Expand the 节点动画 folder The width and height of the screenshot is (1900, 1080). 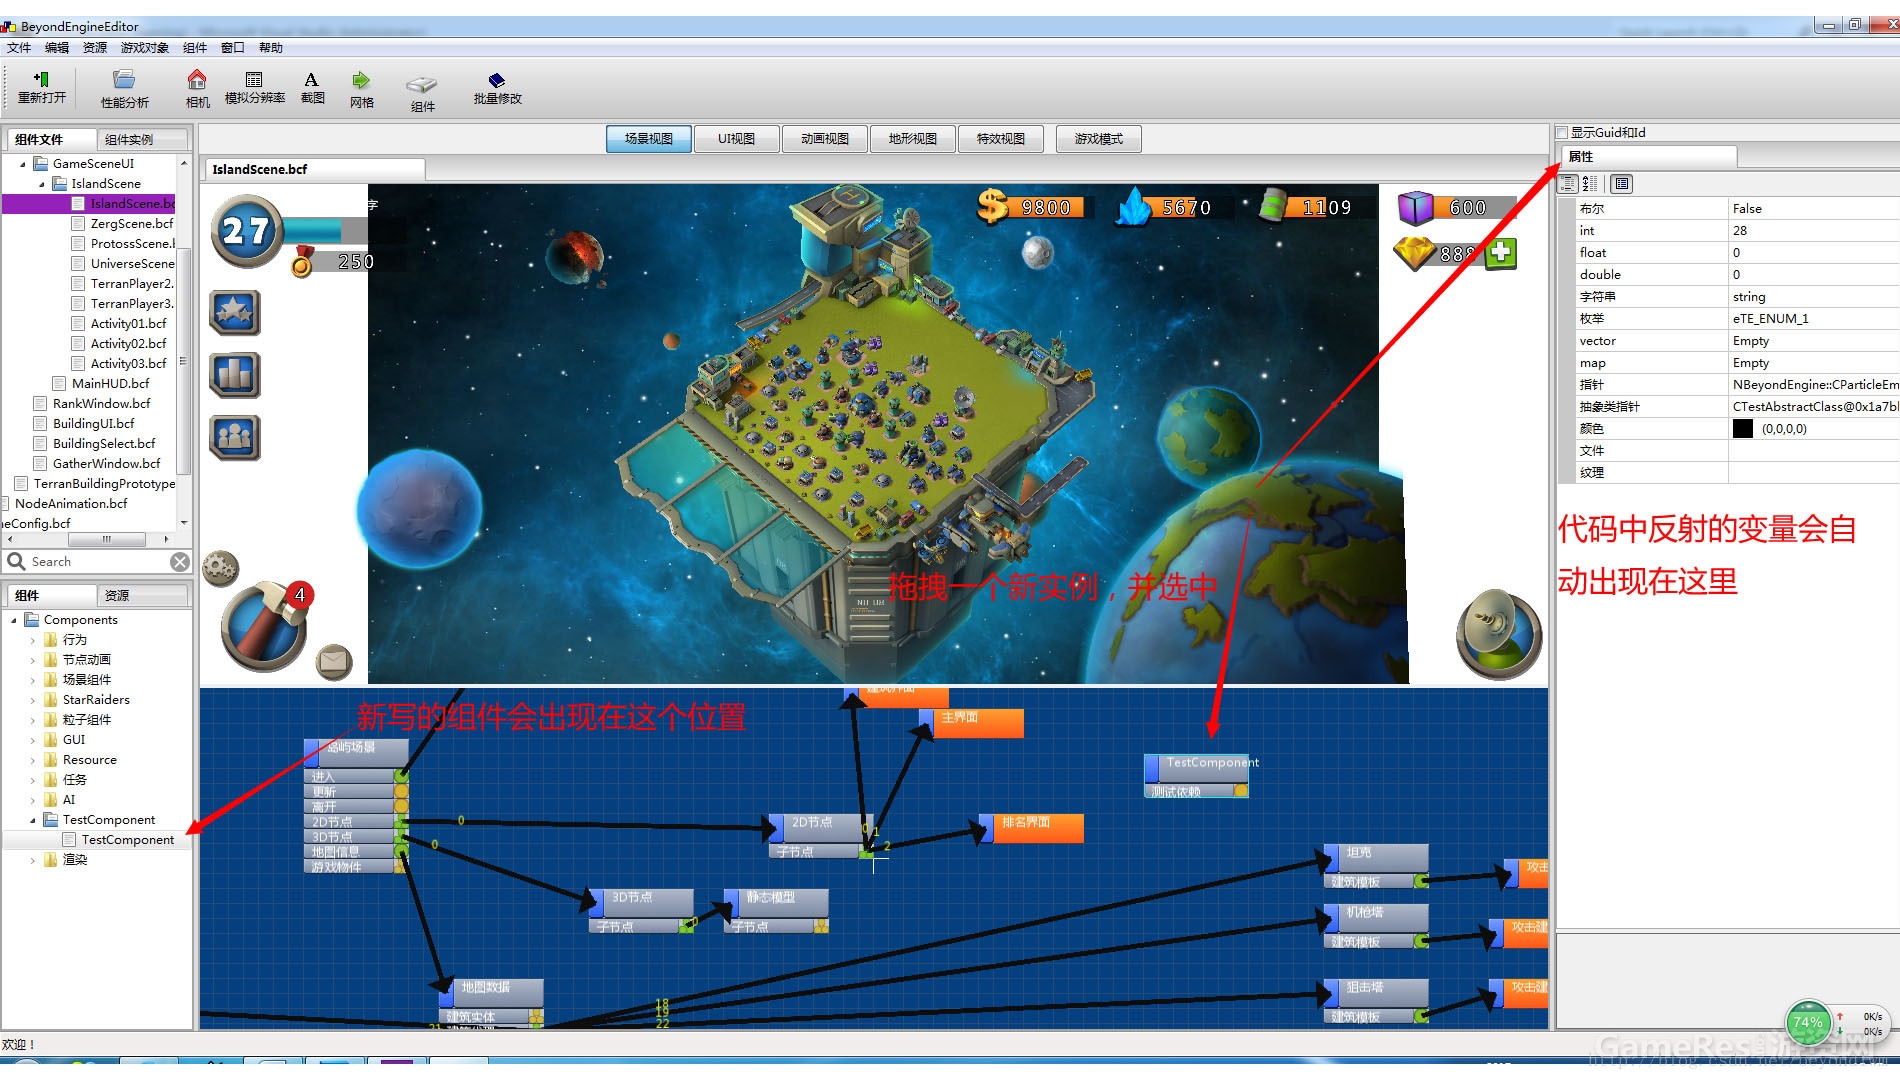[33, 660]
